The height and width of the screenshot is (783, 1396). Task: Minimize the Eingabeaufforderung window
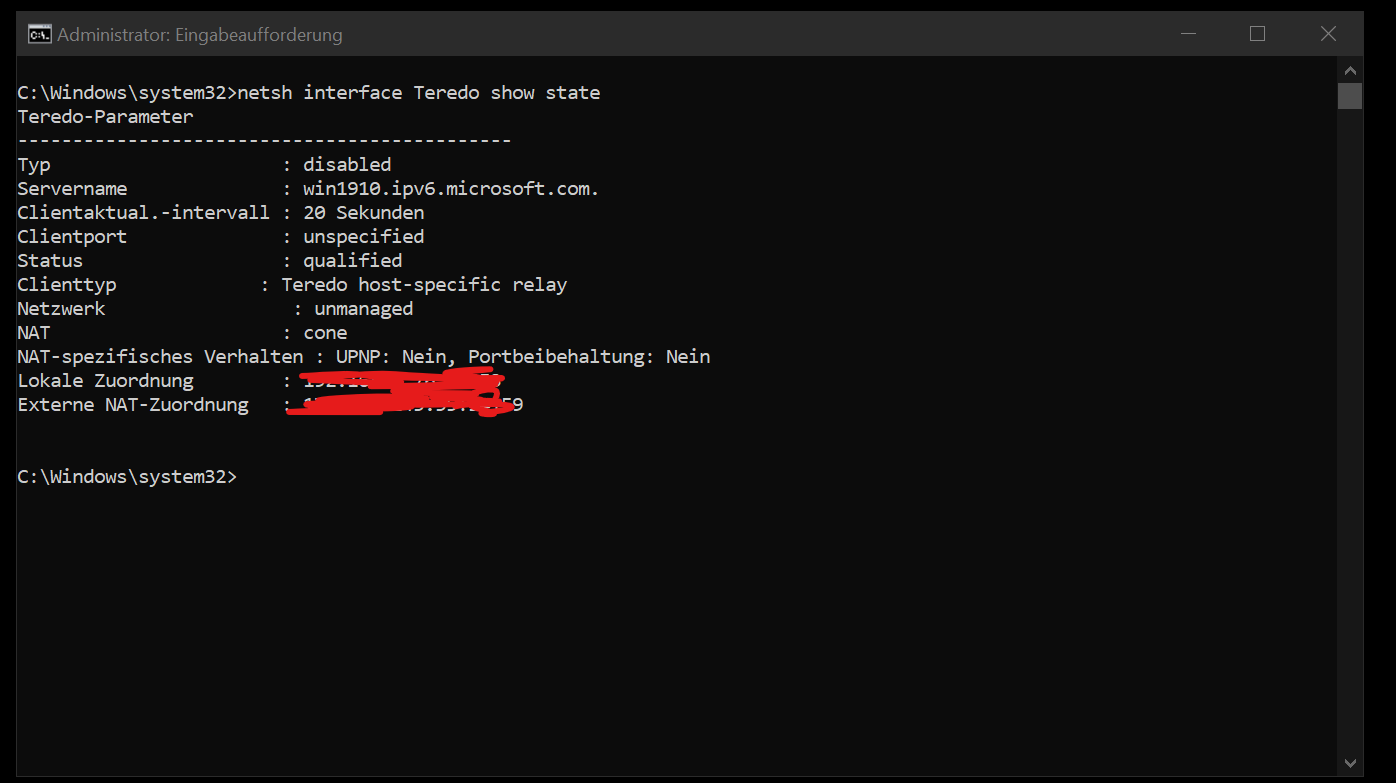click(x=1187, y=34)
